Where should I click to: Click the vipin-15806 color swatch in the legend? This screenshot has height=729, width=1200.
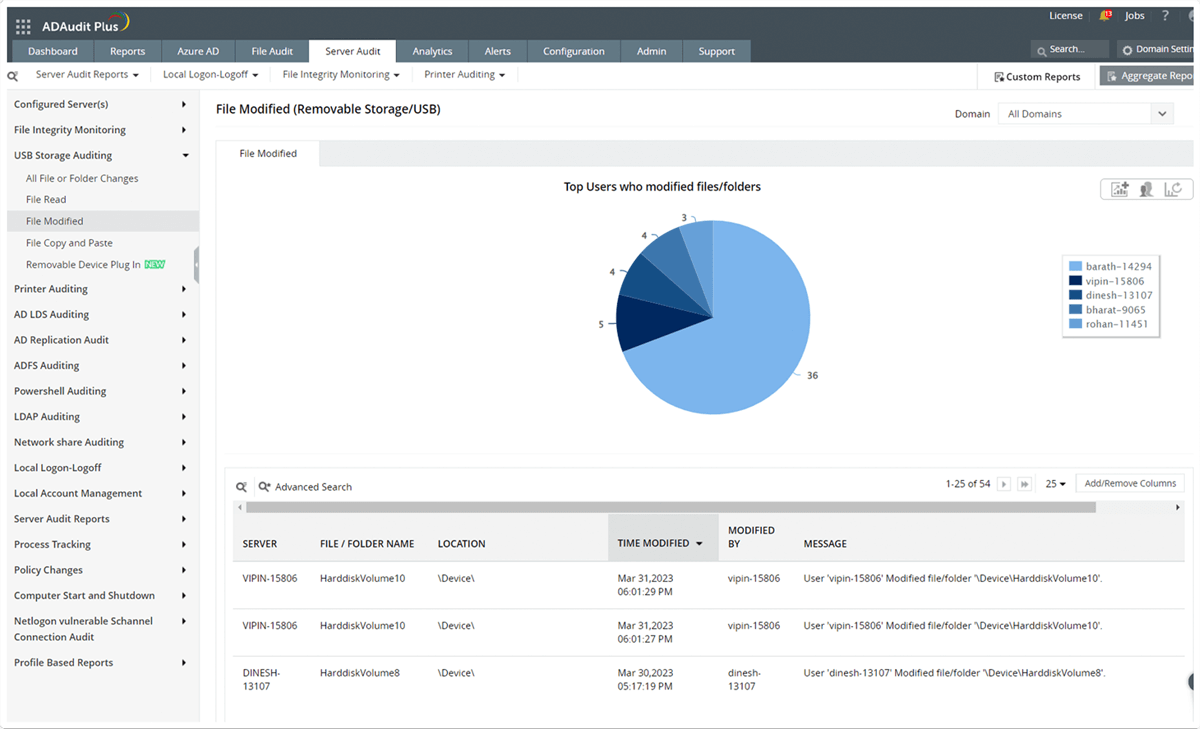coord(1073,281)
